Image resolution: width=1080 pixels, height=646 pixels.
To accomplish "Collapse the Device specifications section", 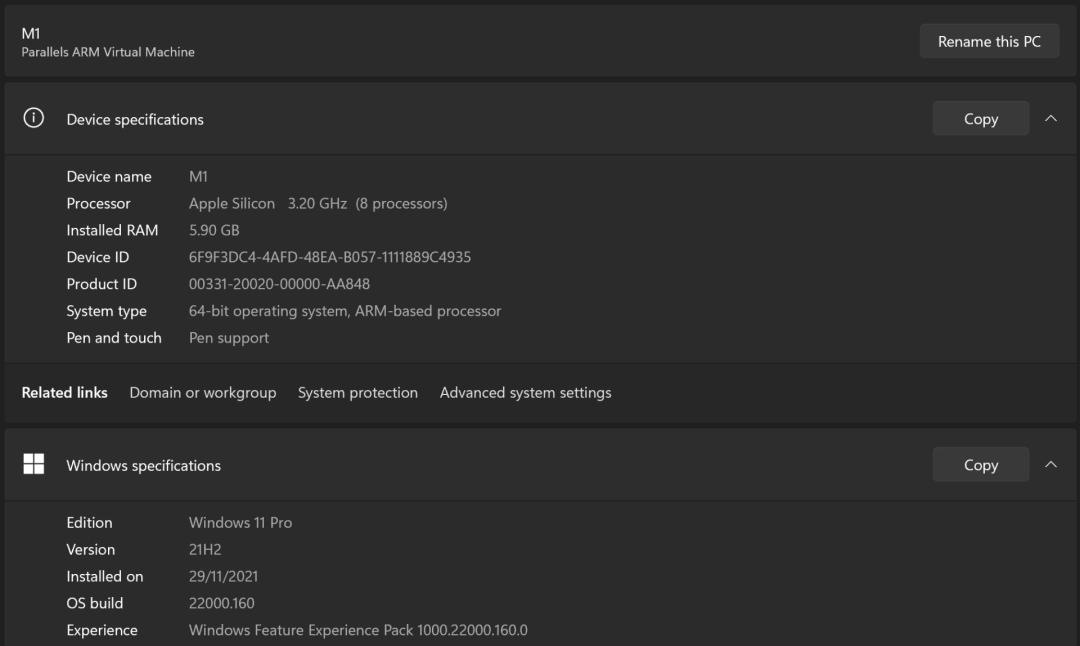I will pyautogui.click(x=1050, y=118).
